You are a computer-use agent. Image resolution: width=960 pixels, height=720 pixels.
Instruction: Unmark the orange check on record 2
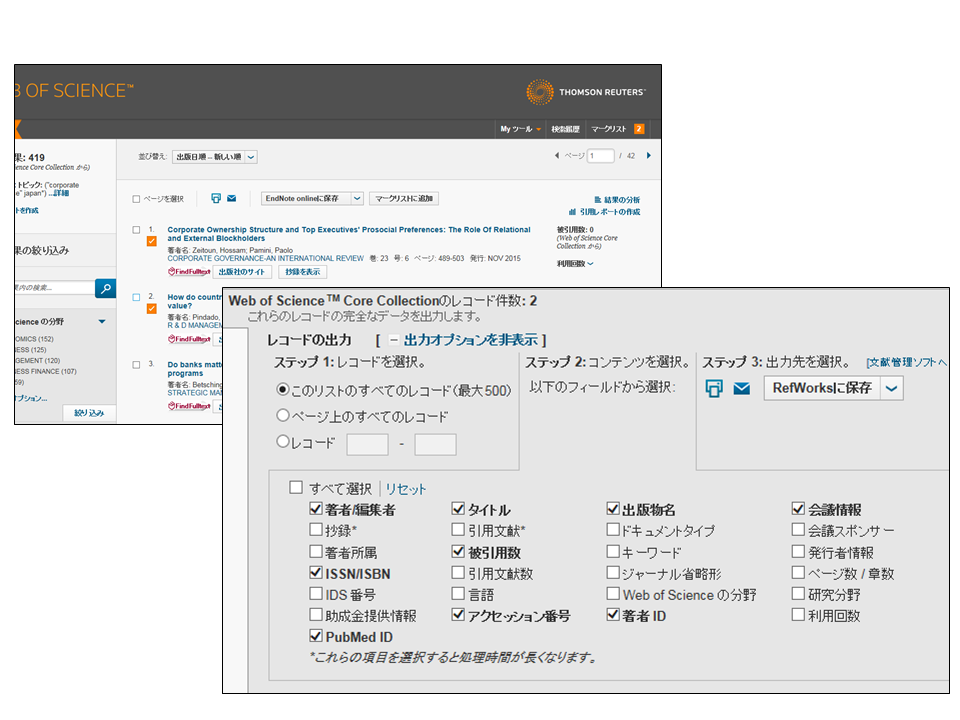tap(151, 309)
